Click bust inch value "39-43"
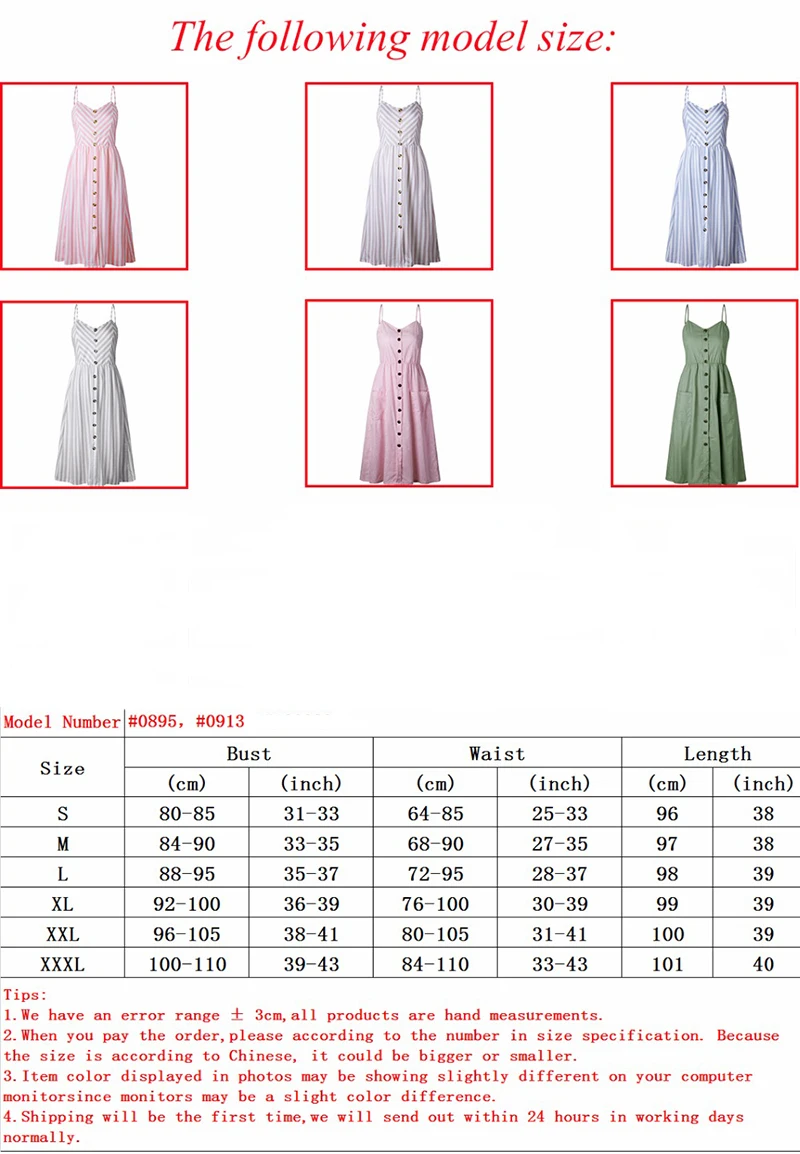Screen dimensions: 800x1154 click(x=311, y=965)
